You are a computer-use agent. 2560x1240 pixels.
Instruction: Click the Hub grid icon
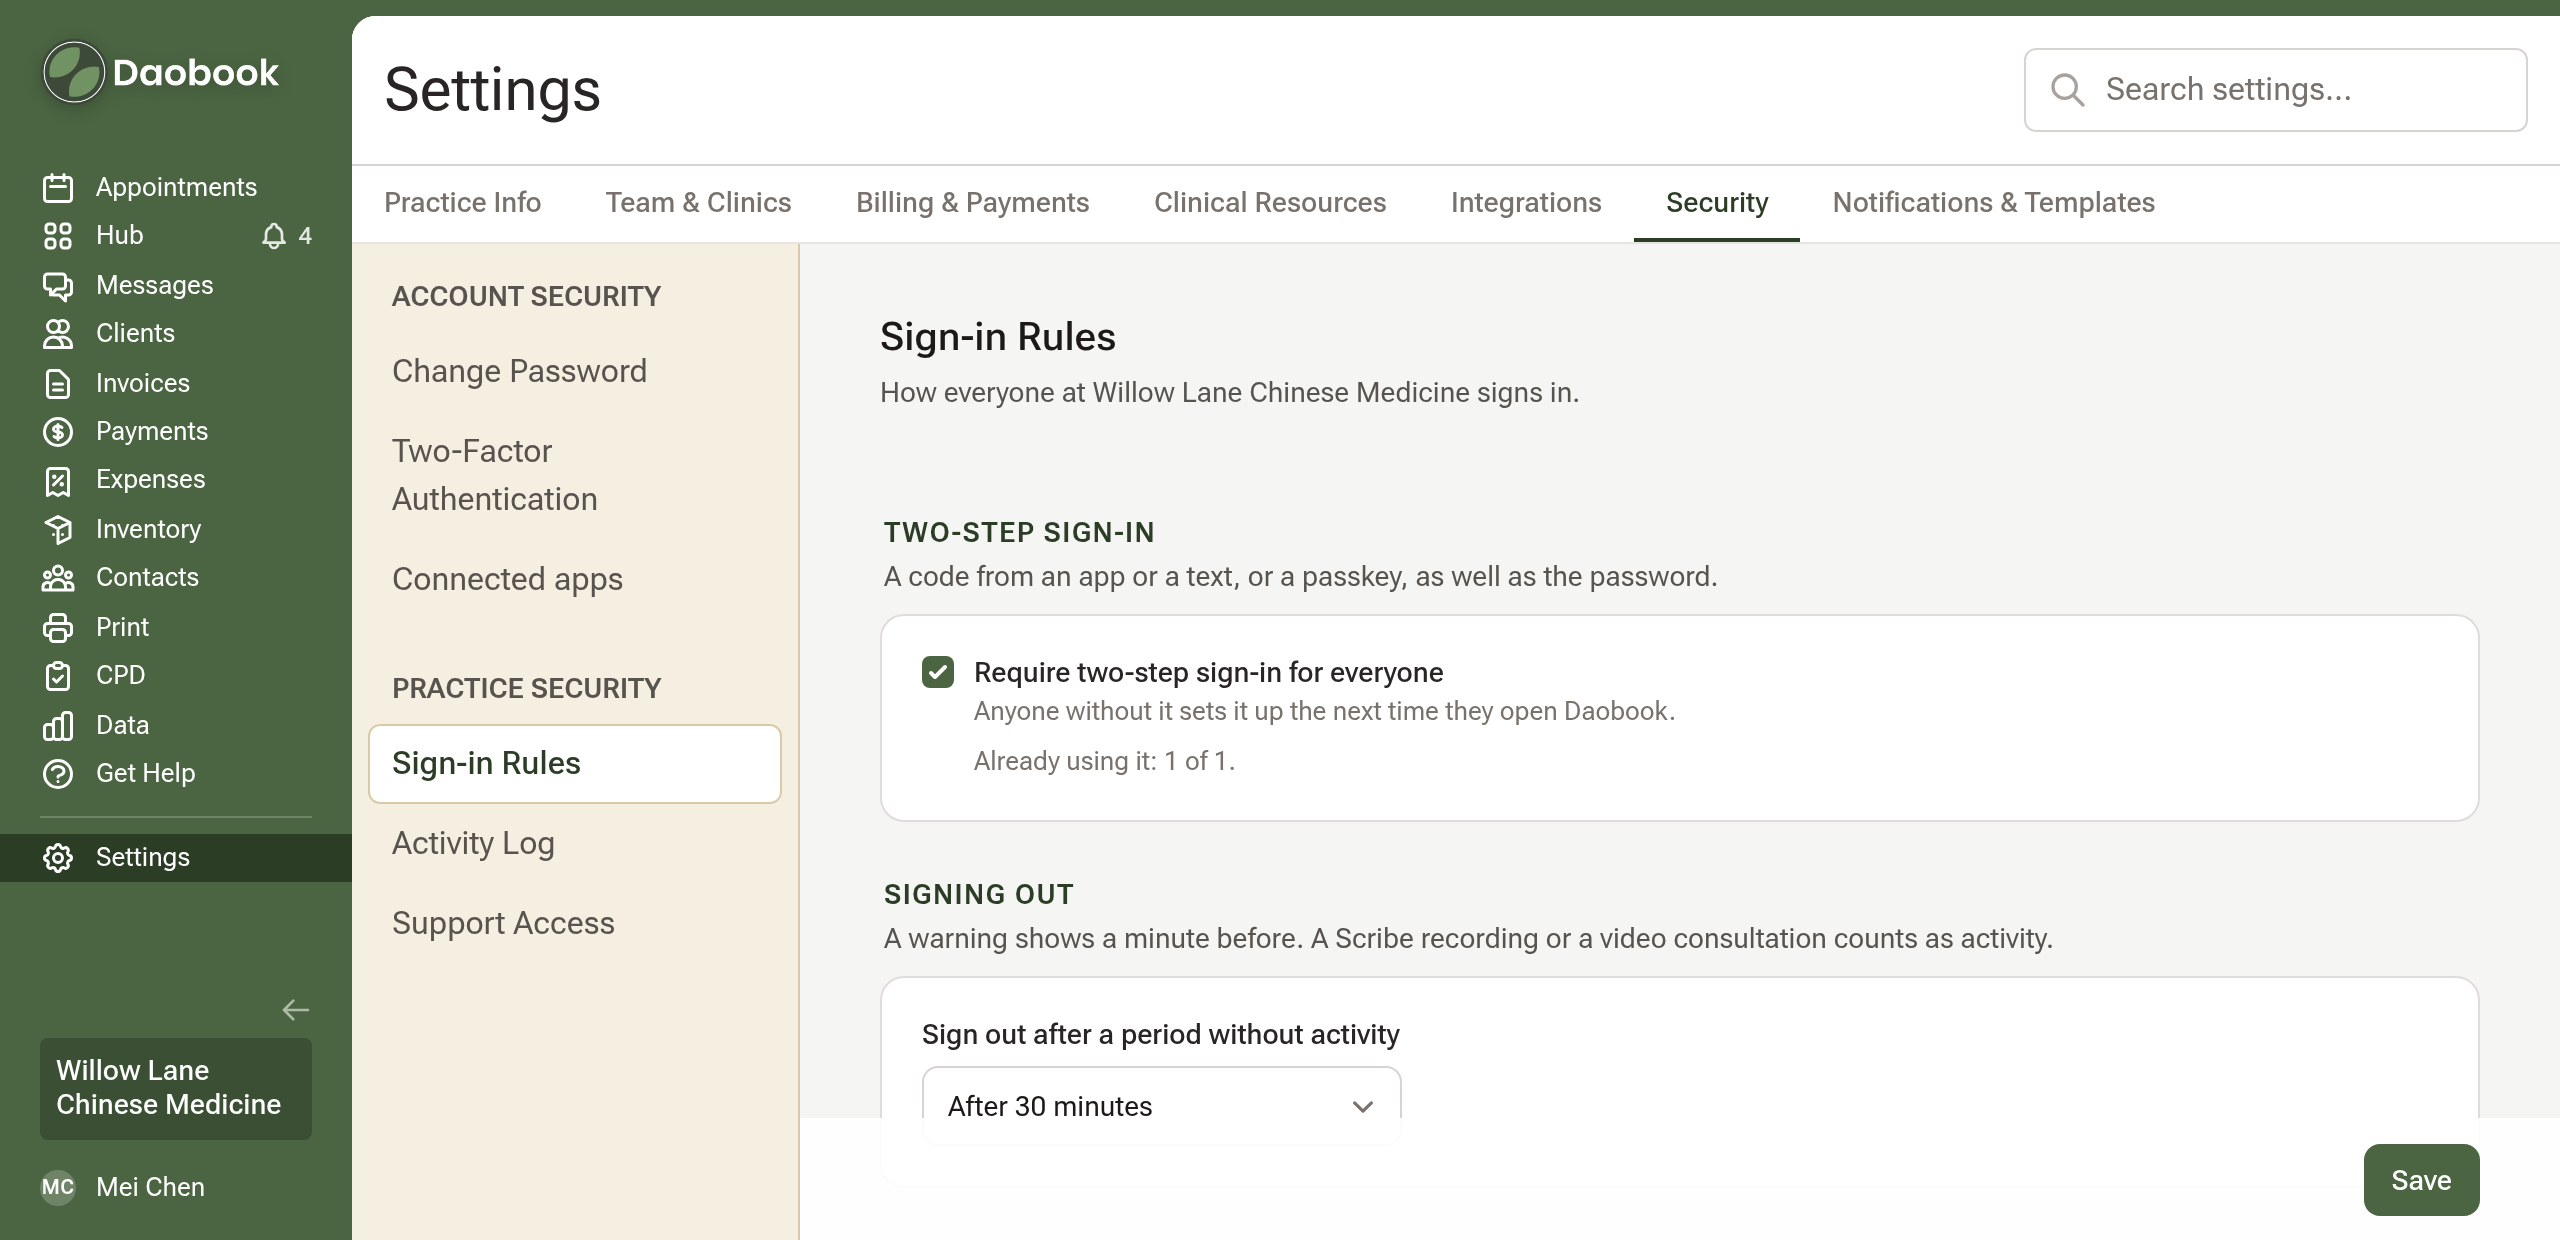click(x=58, y=235)
